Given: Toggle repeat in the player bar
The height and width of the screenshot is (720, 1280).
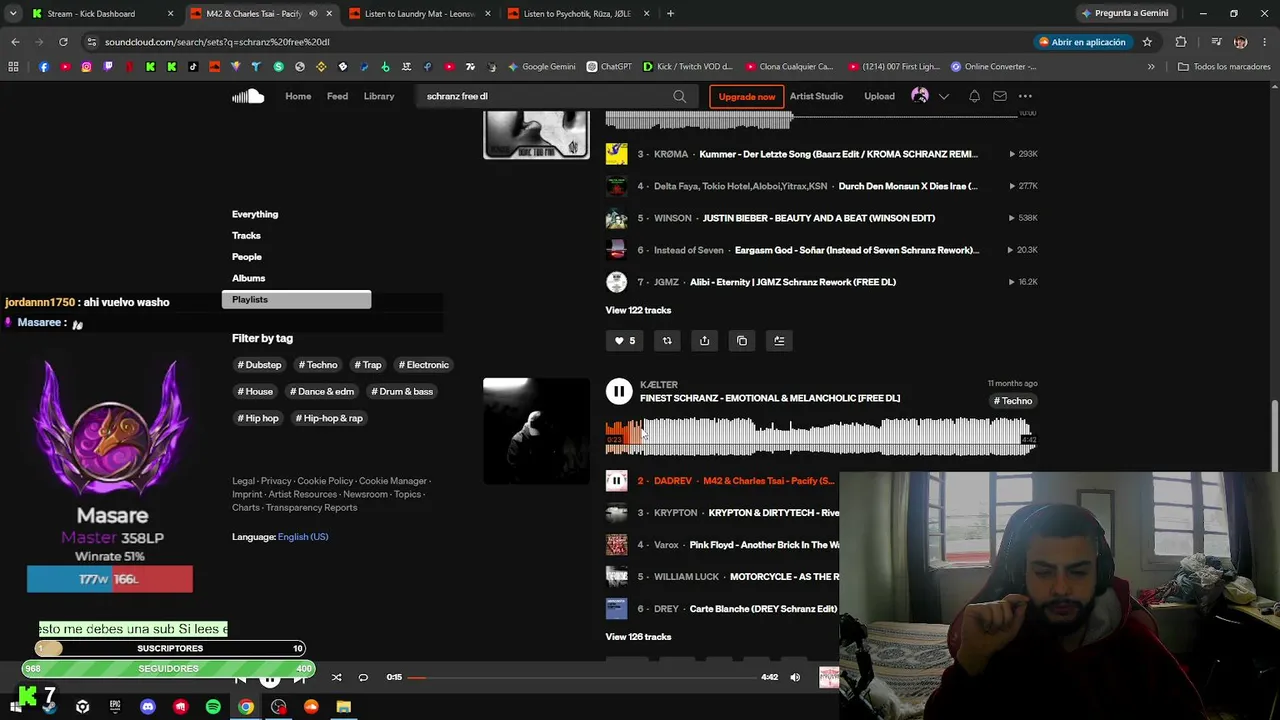Looking at the screenshot, I should [363, 677].
